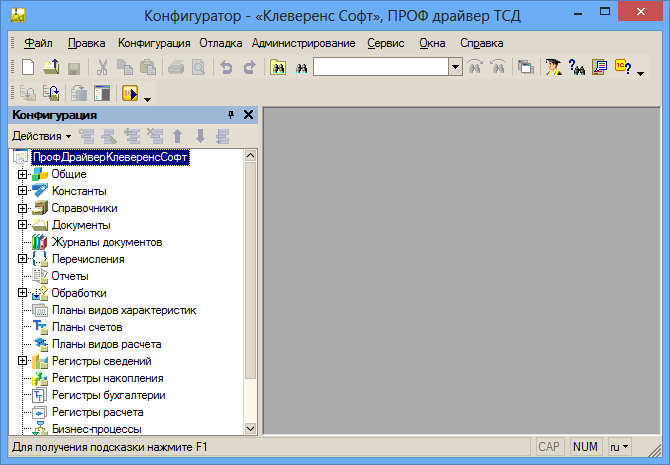Expand the Константы tree node
Viewport: 670px width, 465px height.
[22, 191]
